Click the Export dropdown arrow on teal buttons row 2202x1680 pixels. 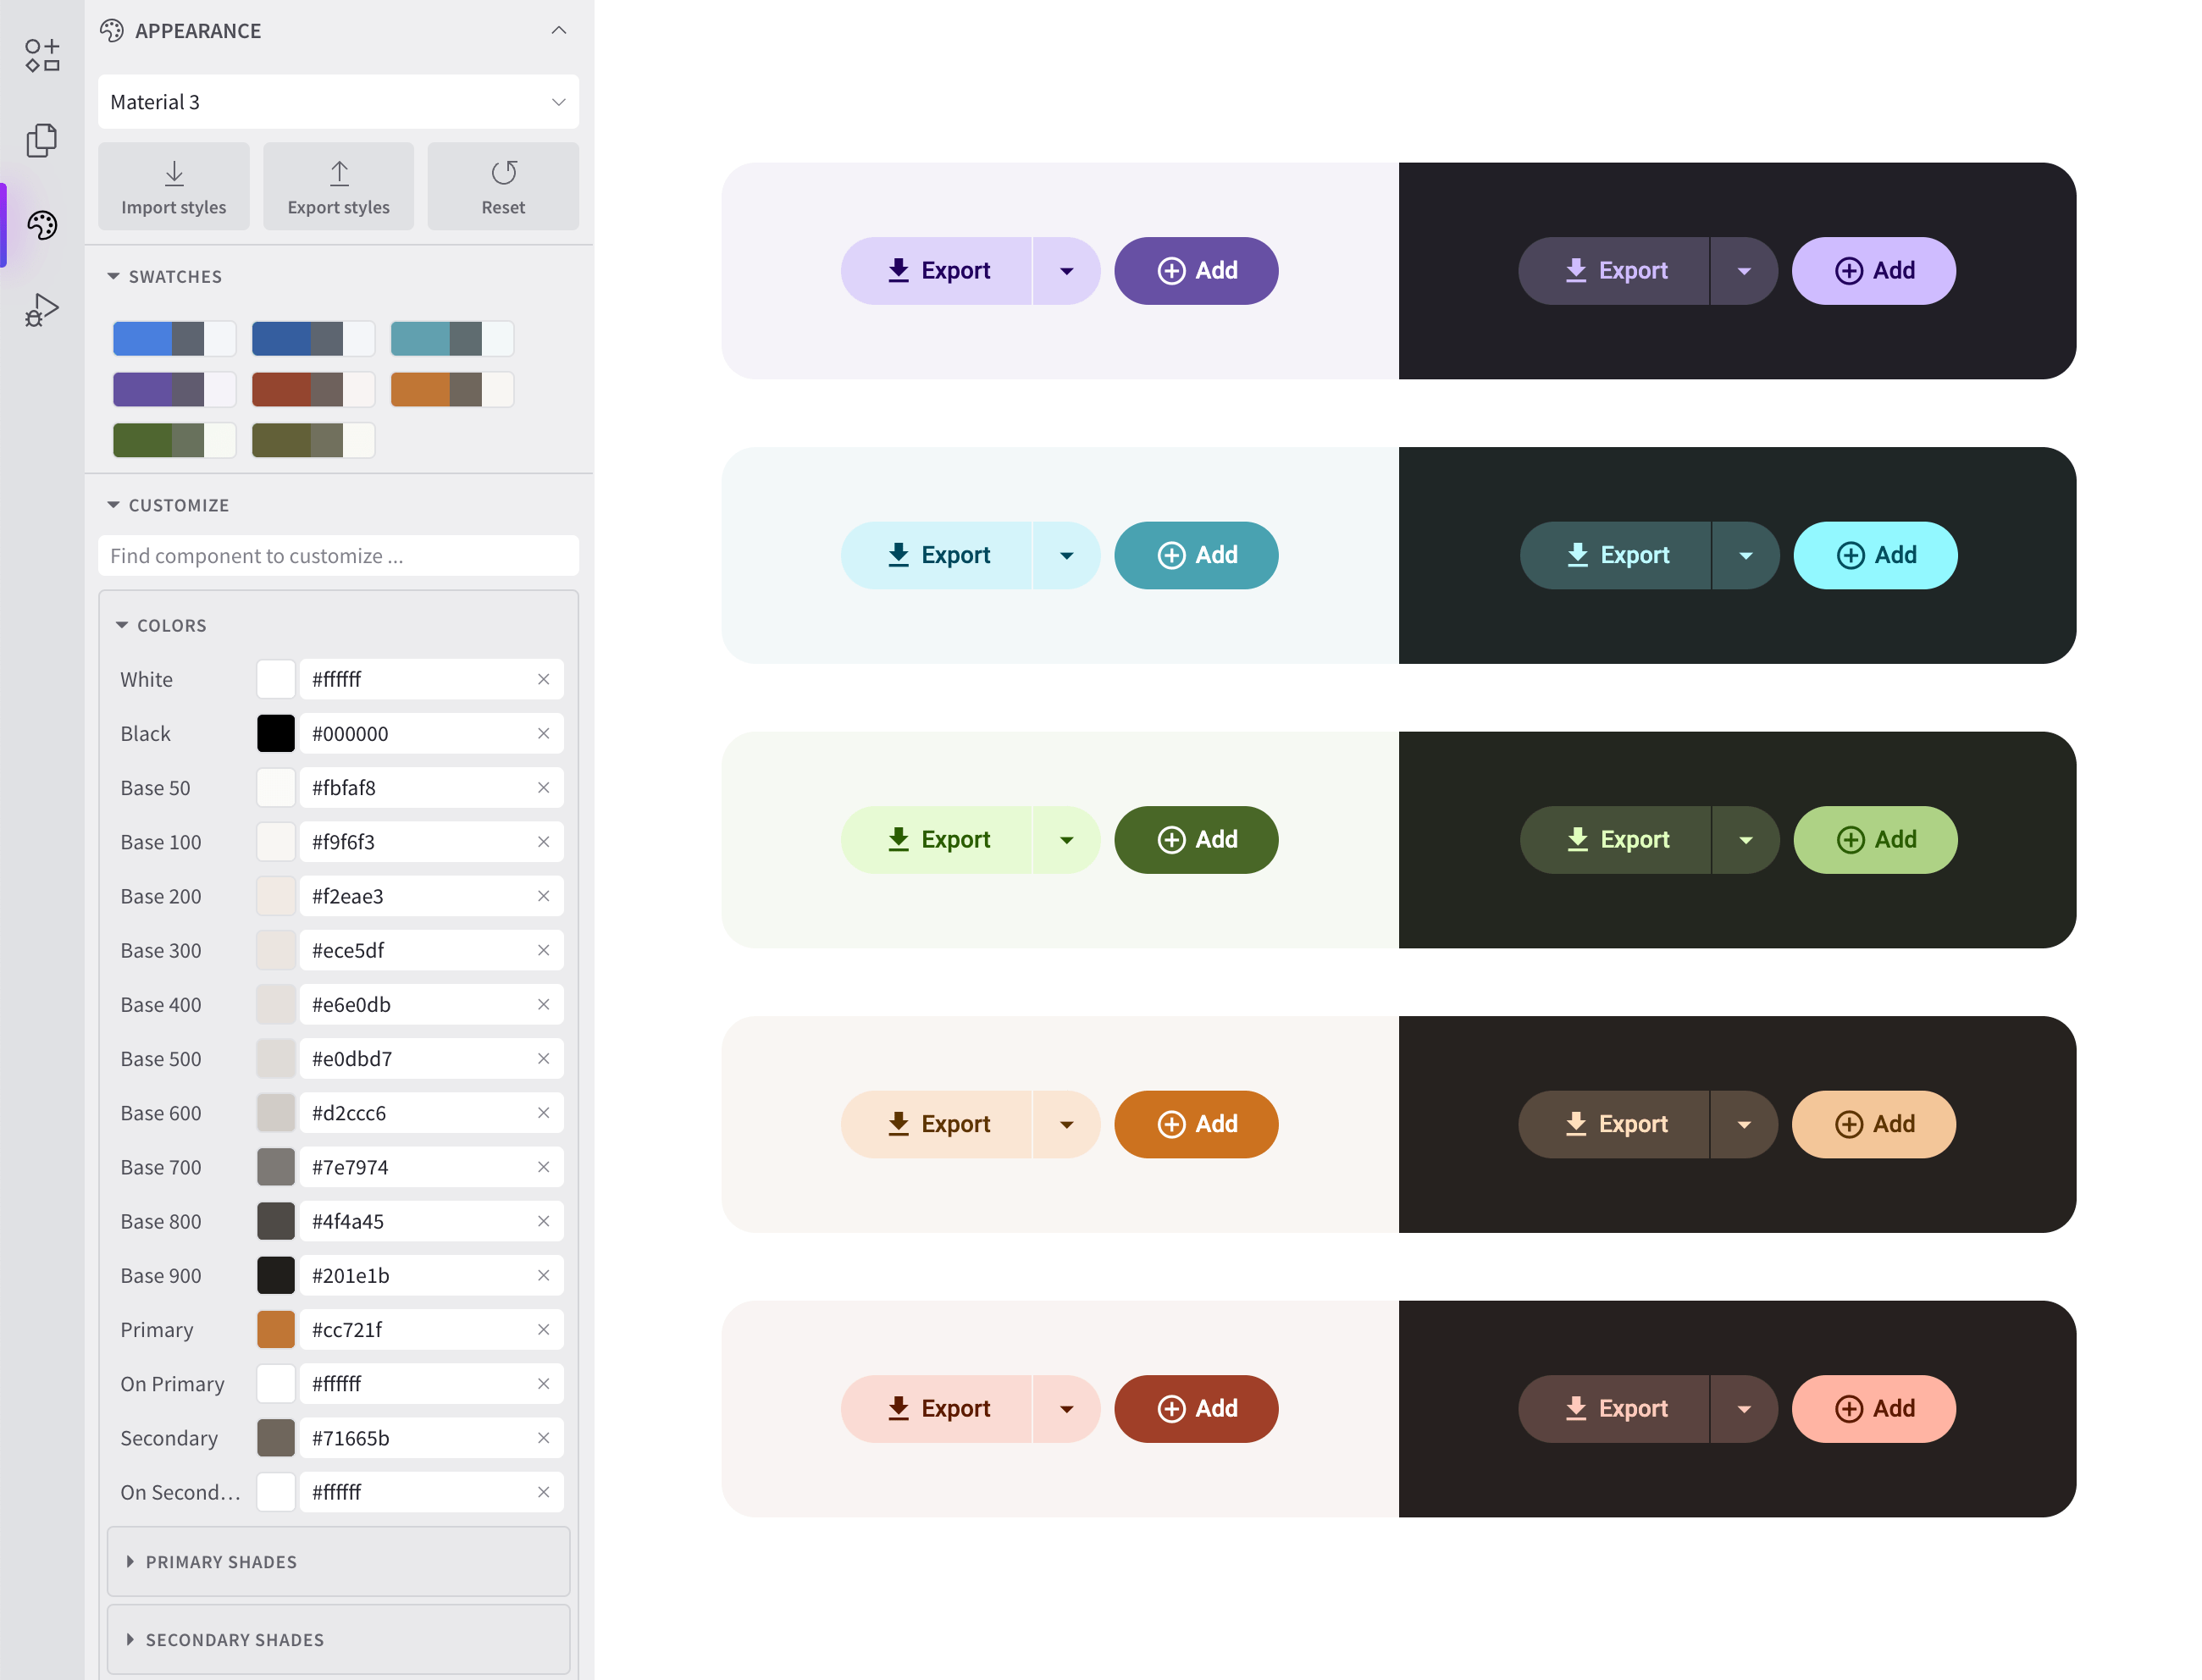[1065, 554]
